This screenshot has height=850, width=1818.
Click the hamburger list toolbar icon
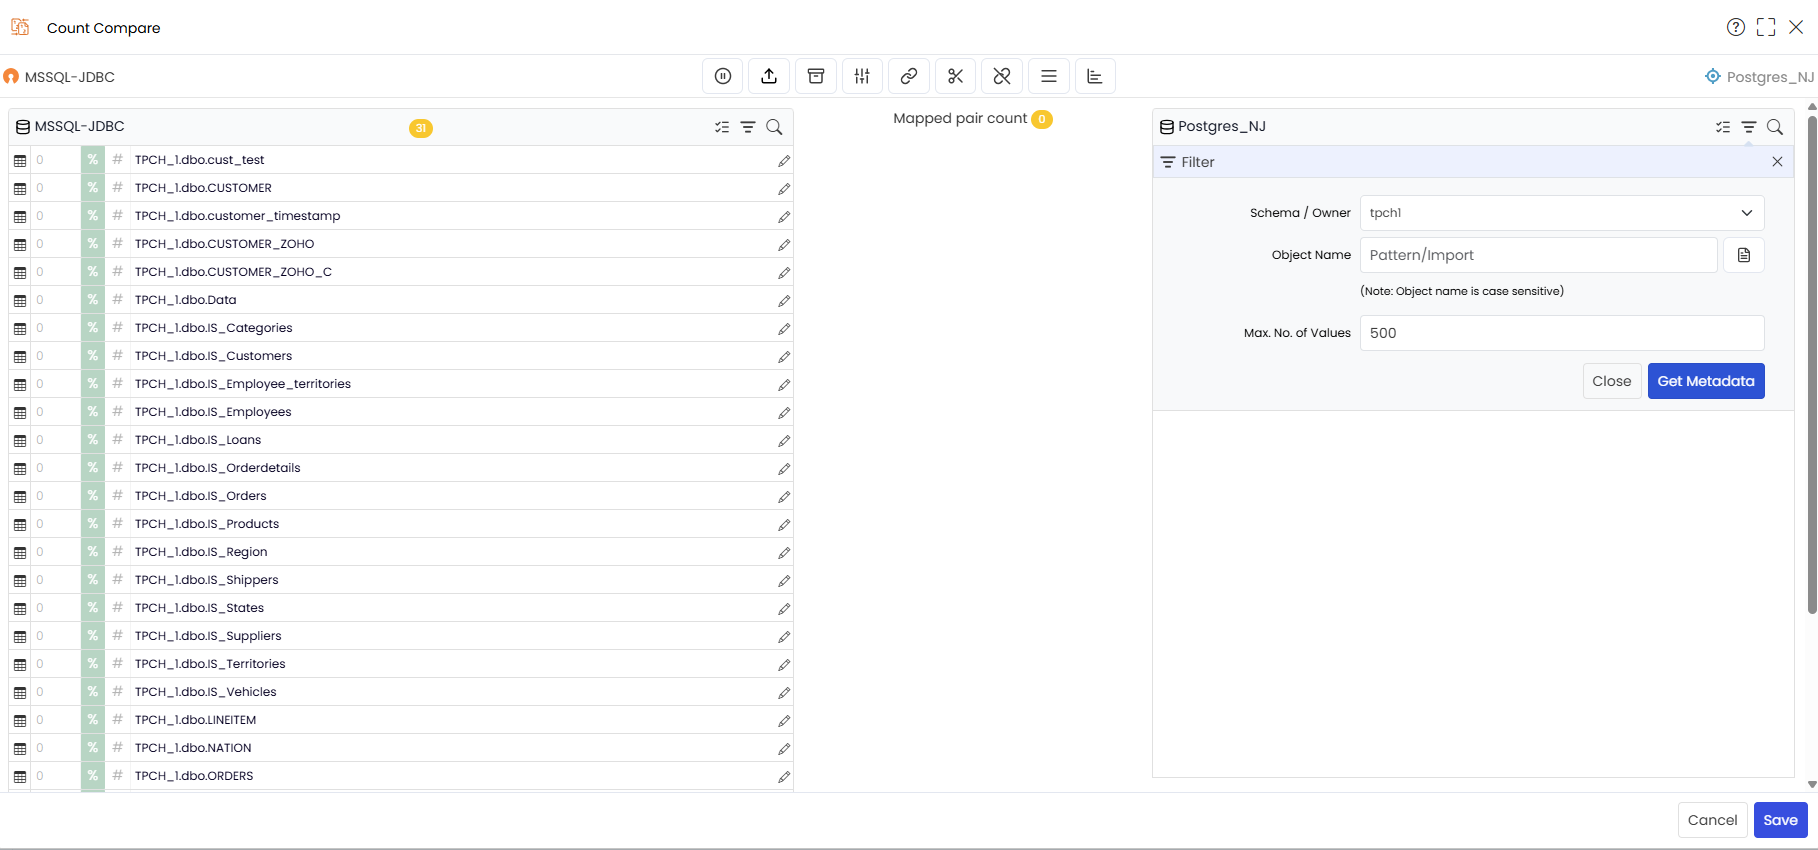1049,76
